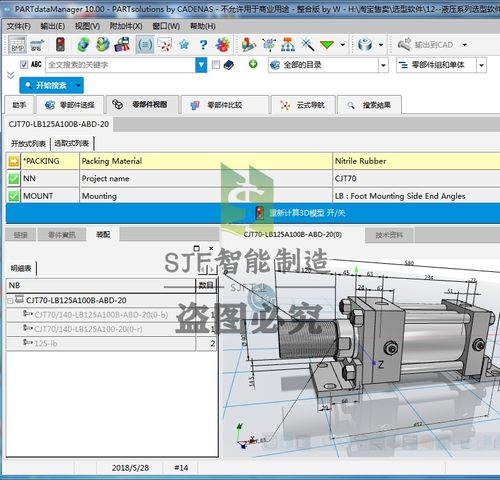Open the 输出(E) menu

point(52,26)
